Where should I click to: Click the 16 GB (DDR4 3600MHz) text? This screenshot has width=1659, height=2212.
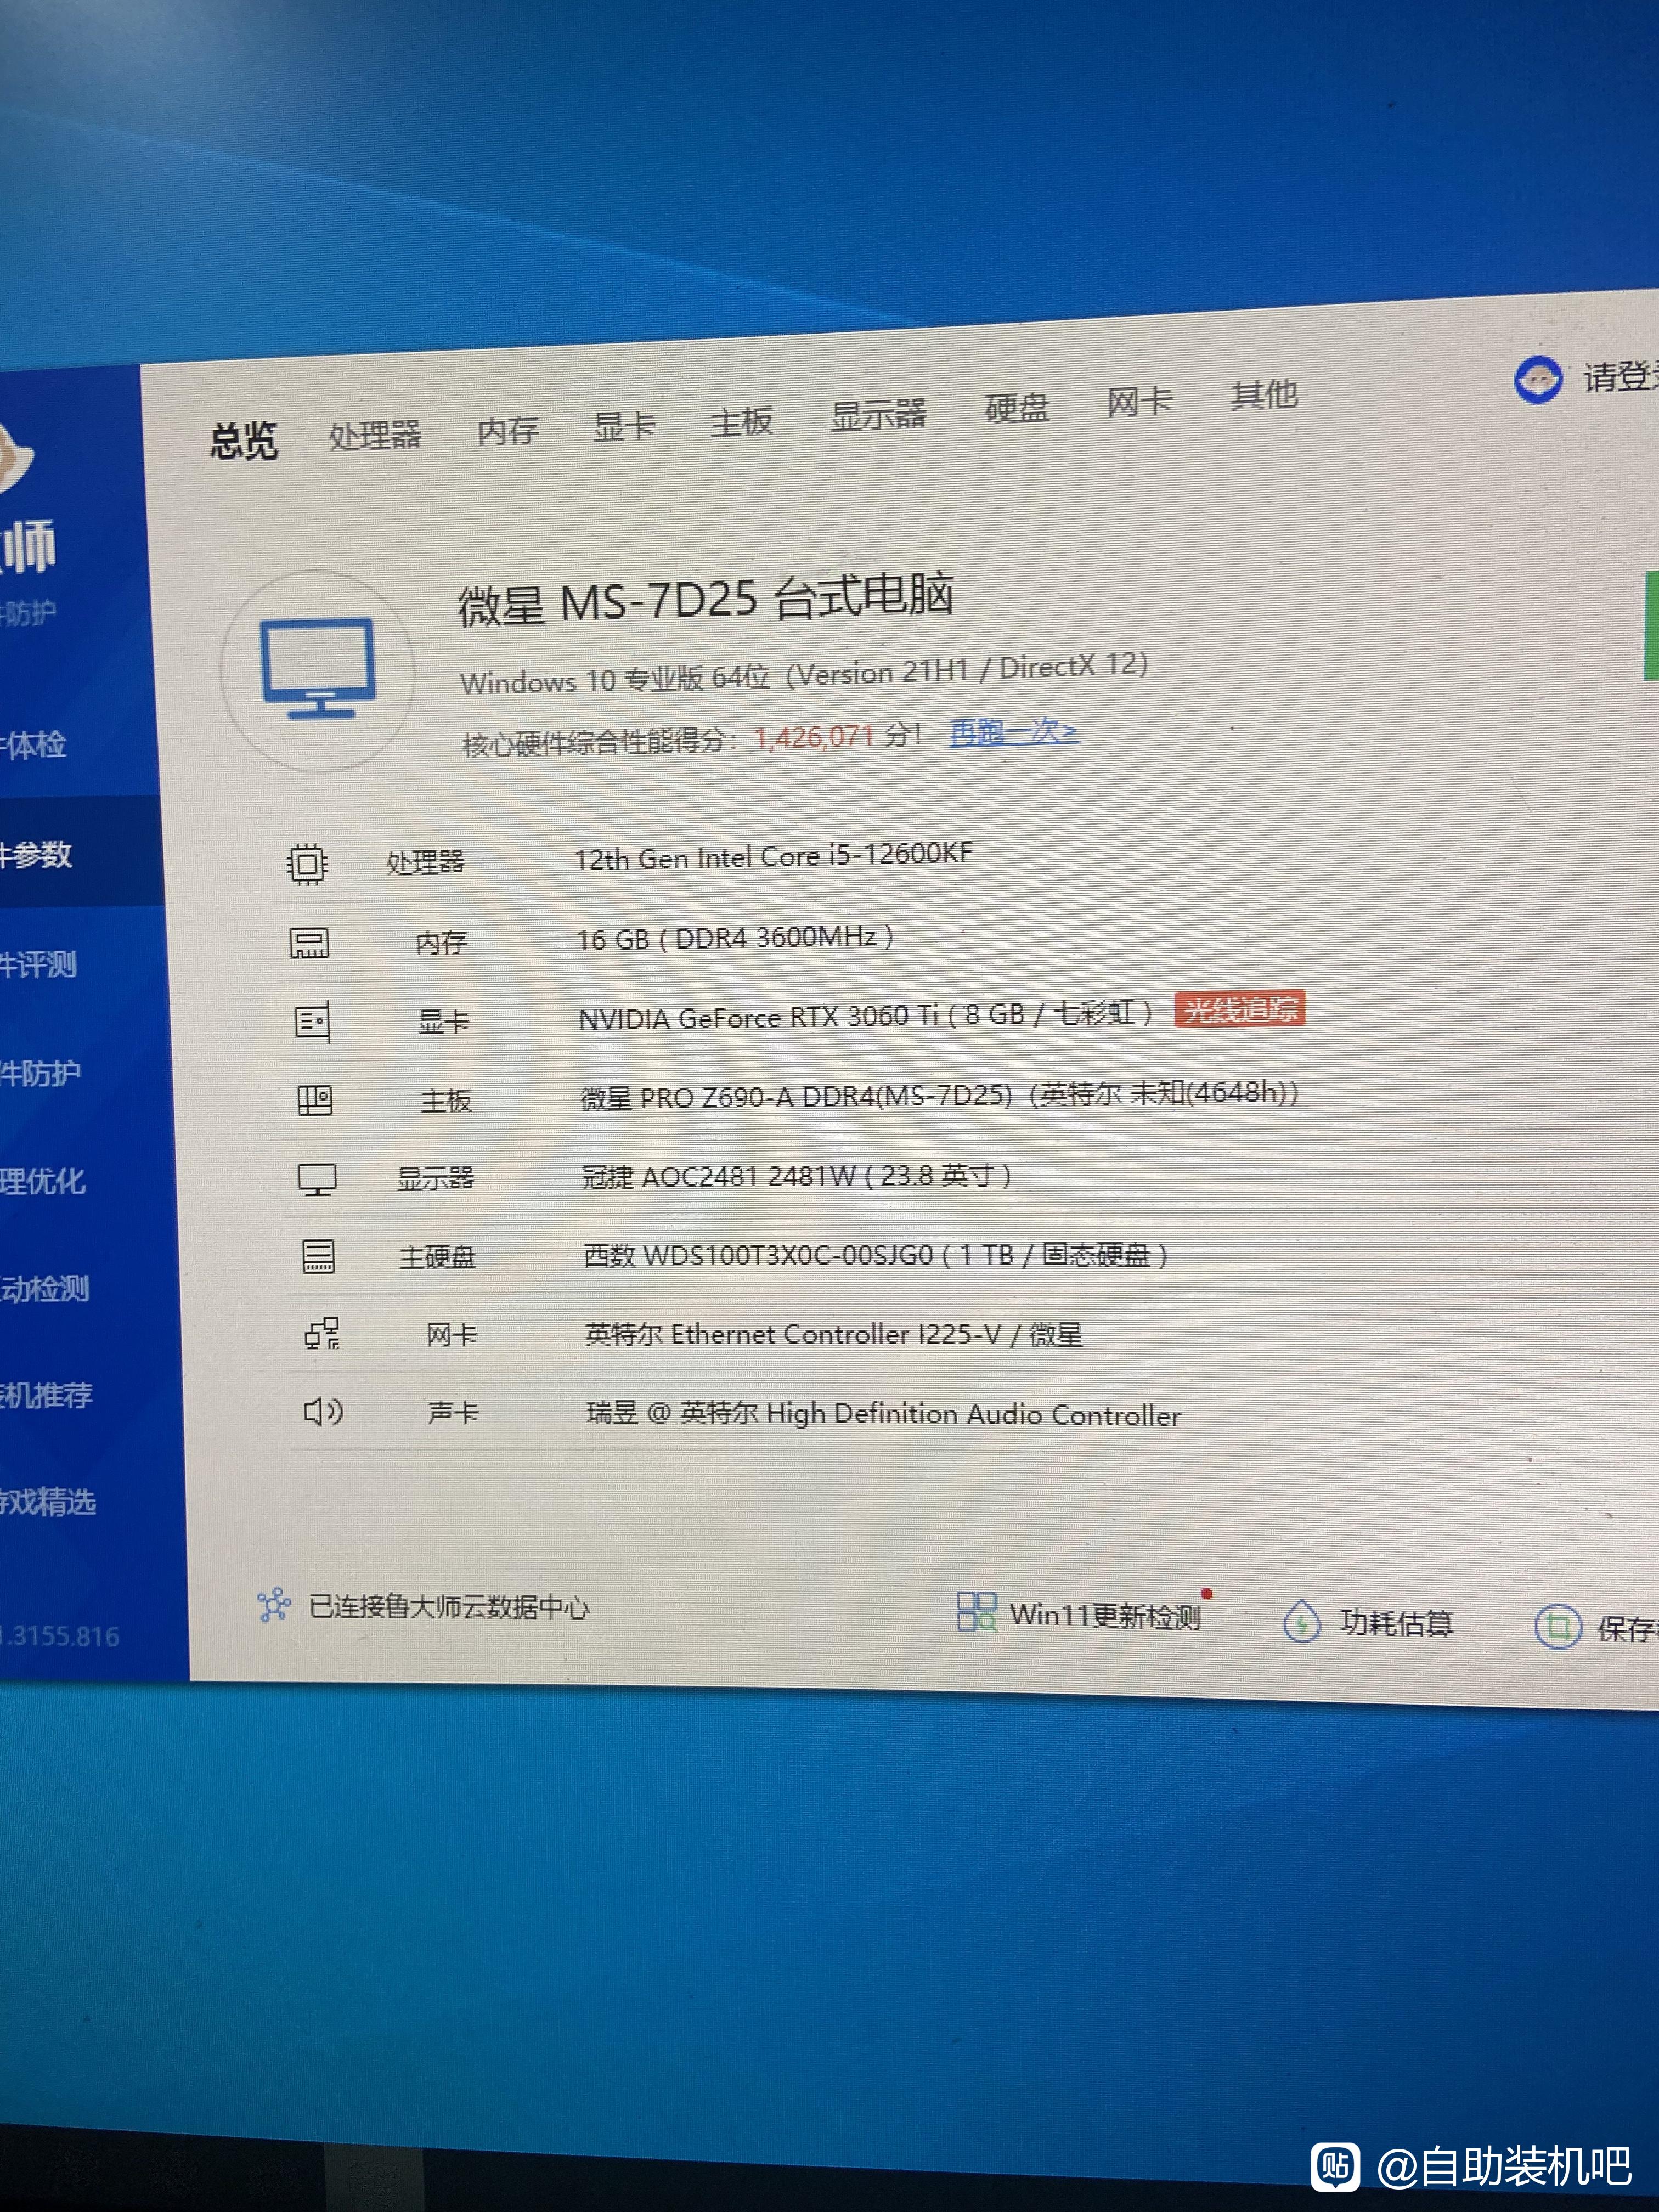735,938
